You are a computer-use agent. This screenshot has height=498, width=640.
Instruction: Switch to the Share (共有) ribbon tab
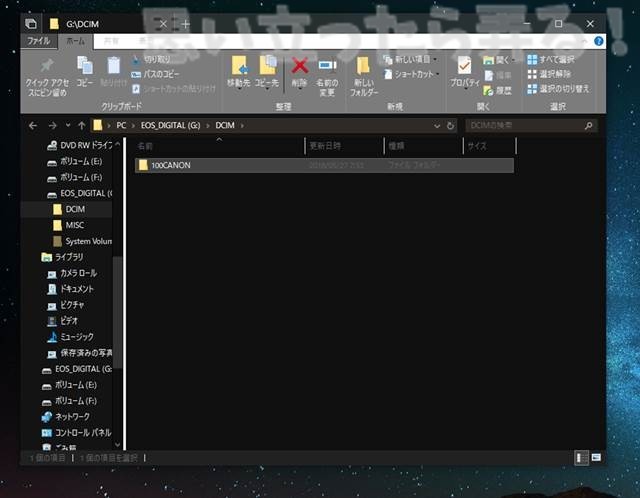(x=111, y=41)
